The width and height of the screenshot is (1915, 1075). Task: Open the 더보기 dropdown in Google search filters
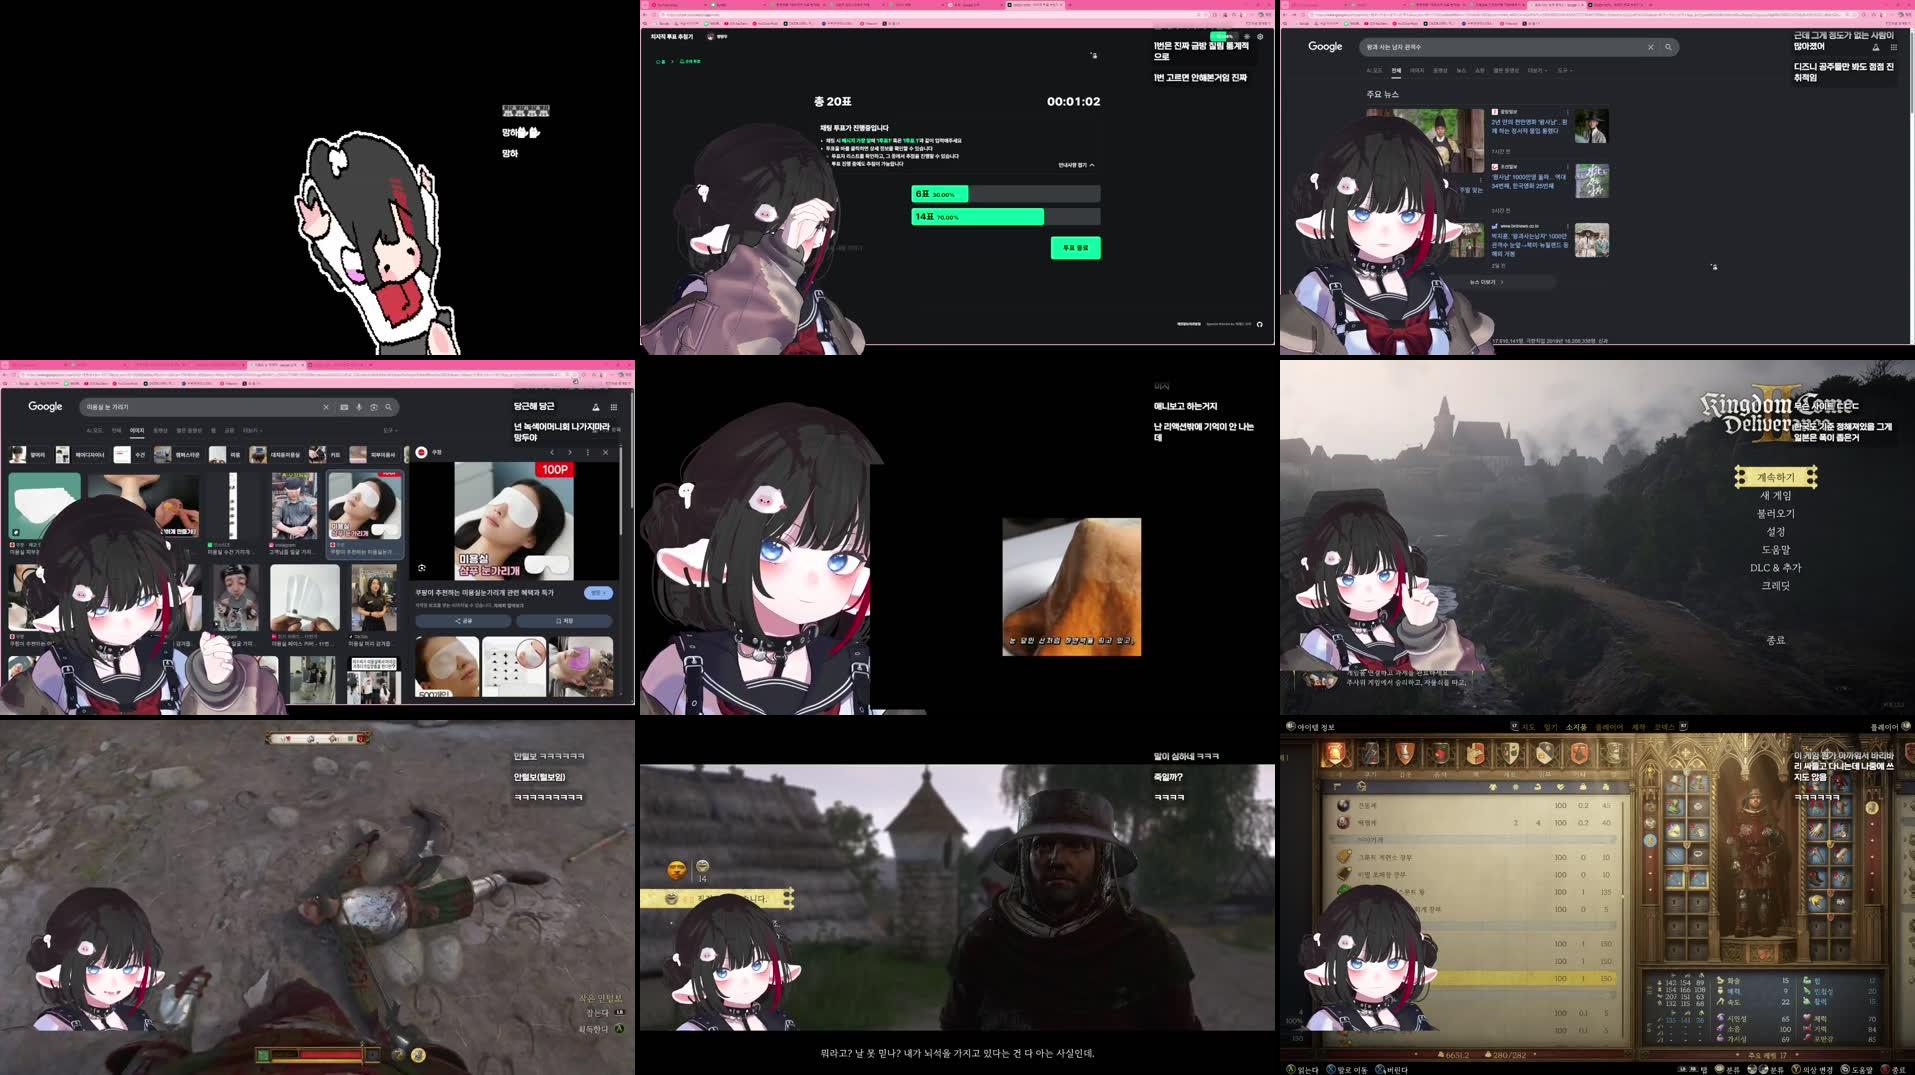[x=1539, y=71]
